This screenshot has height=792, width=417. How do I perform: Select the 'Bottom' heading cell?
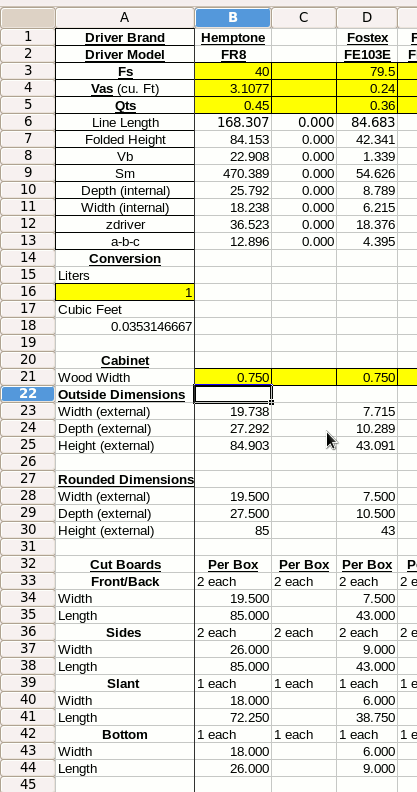tap(125, 734)
